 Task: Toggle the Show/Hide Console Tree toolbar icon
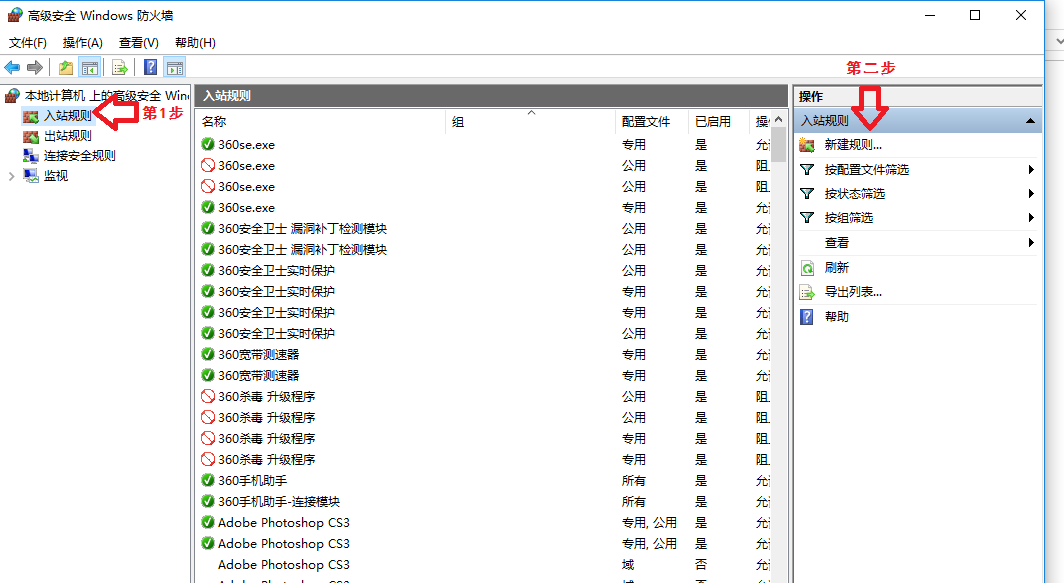click(x=90, y=67)
